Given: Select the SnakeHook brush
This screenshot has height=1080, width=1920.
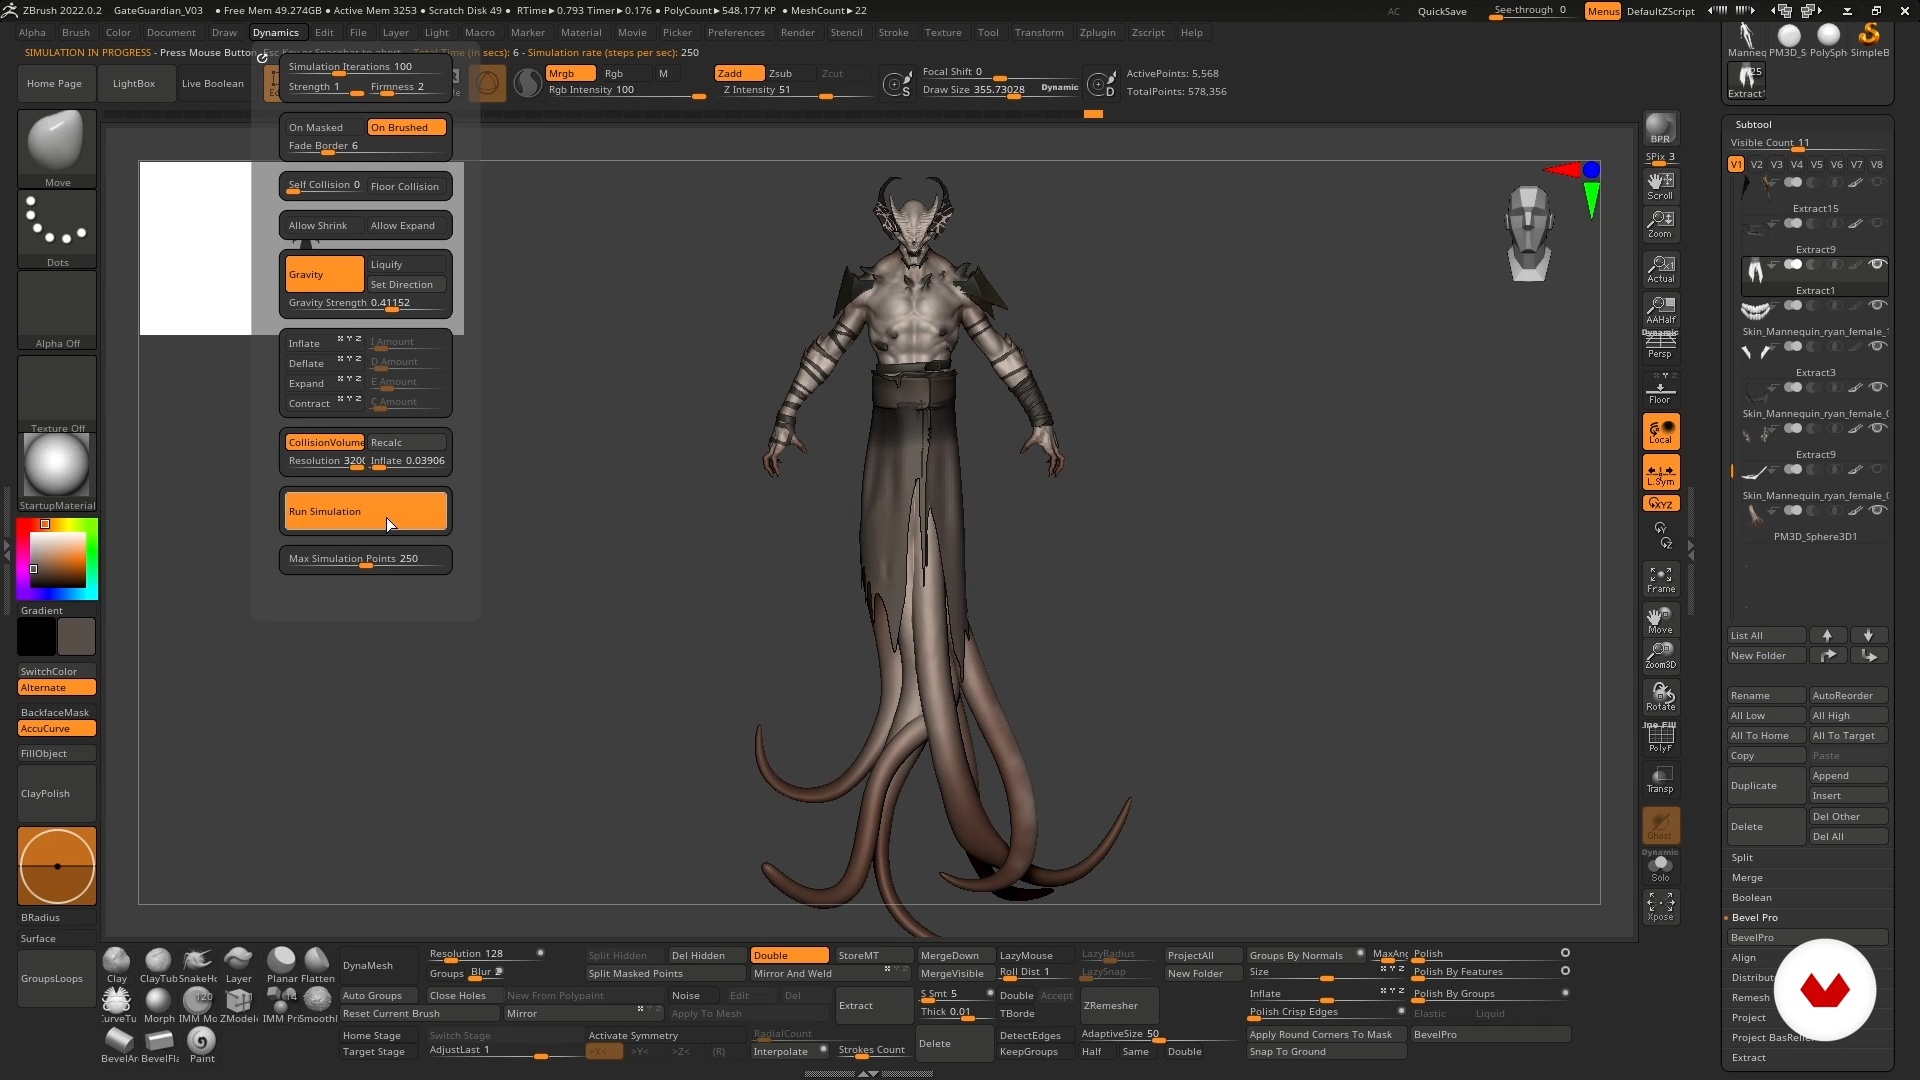Looking at the screenshot, I should tap(198, 965).
